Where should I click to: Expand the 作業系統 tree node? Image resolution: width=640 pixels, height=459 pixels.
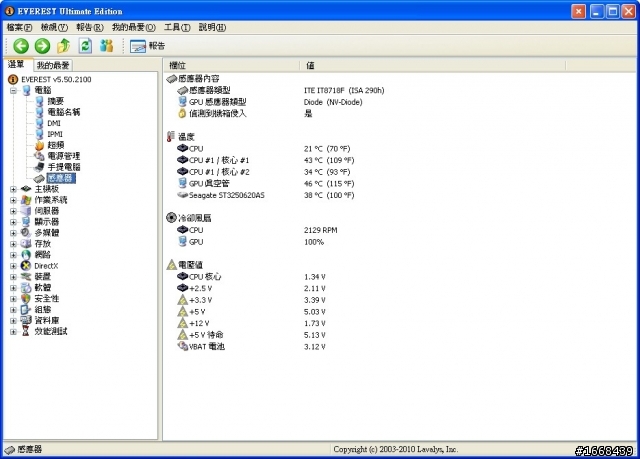click(13, 200)
